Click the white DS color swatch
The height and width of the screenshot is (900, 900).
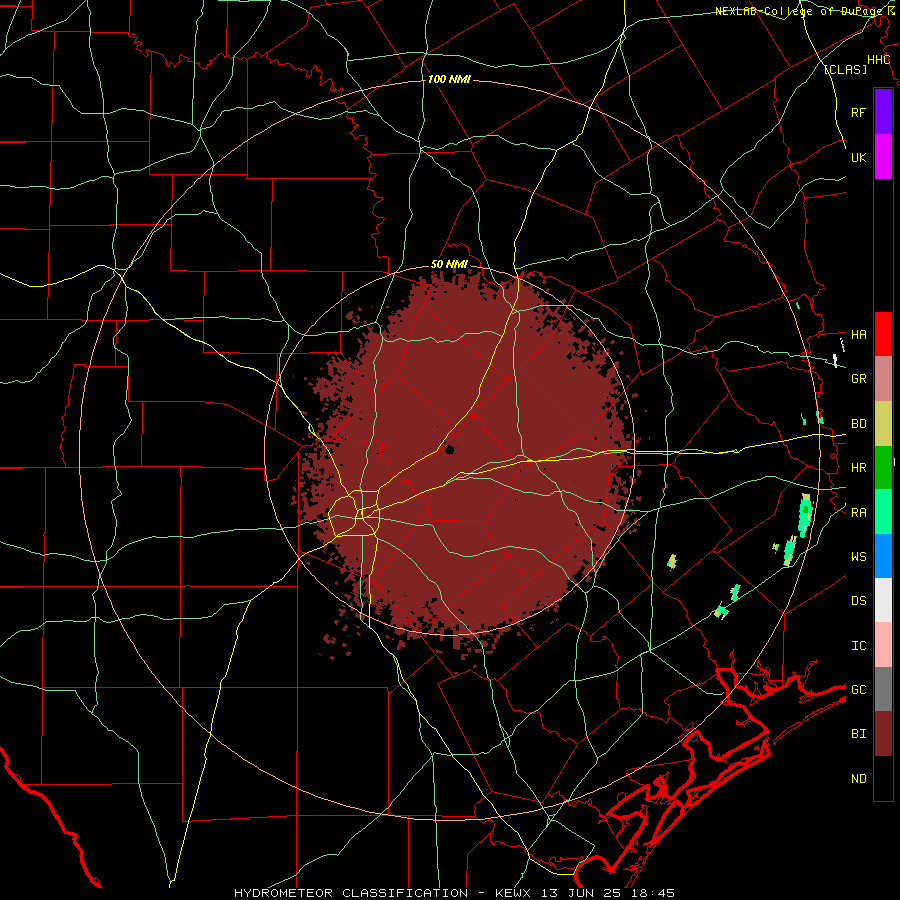point(883,600)
